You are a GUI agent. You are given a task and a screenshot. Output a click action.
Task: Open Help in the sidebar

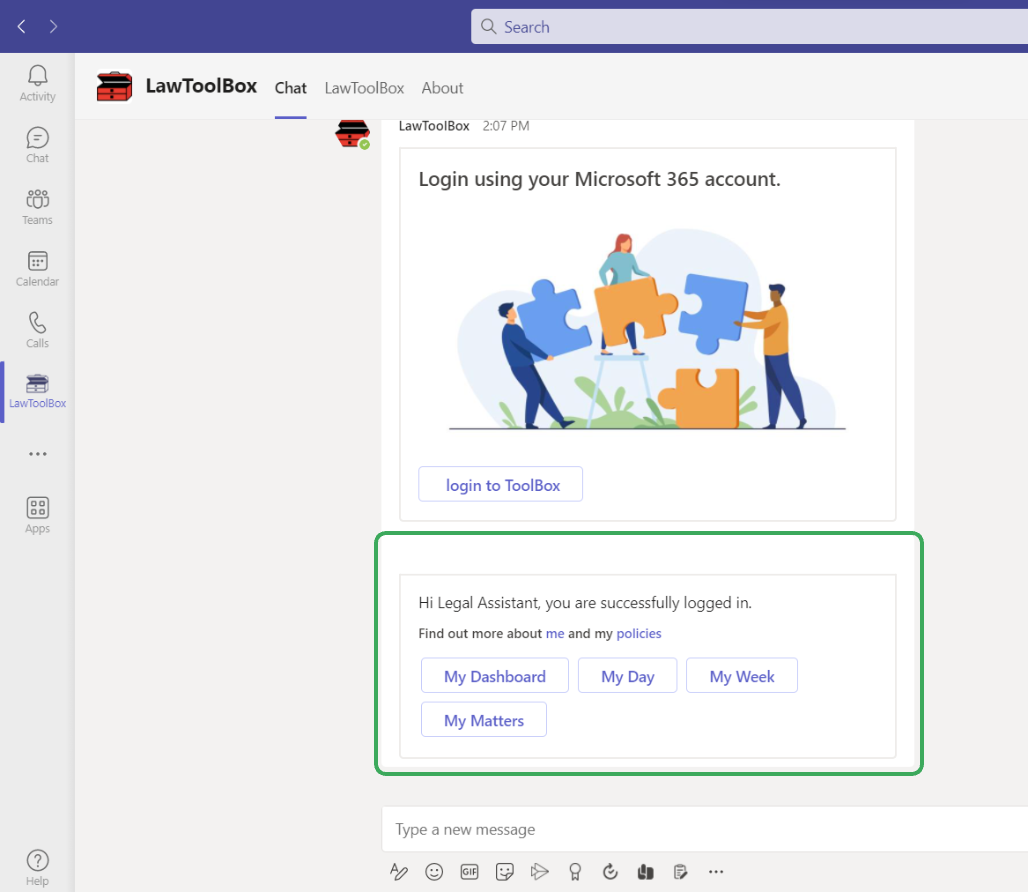point(37,868)
